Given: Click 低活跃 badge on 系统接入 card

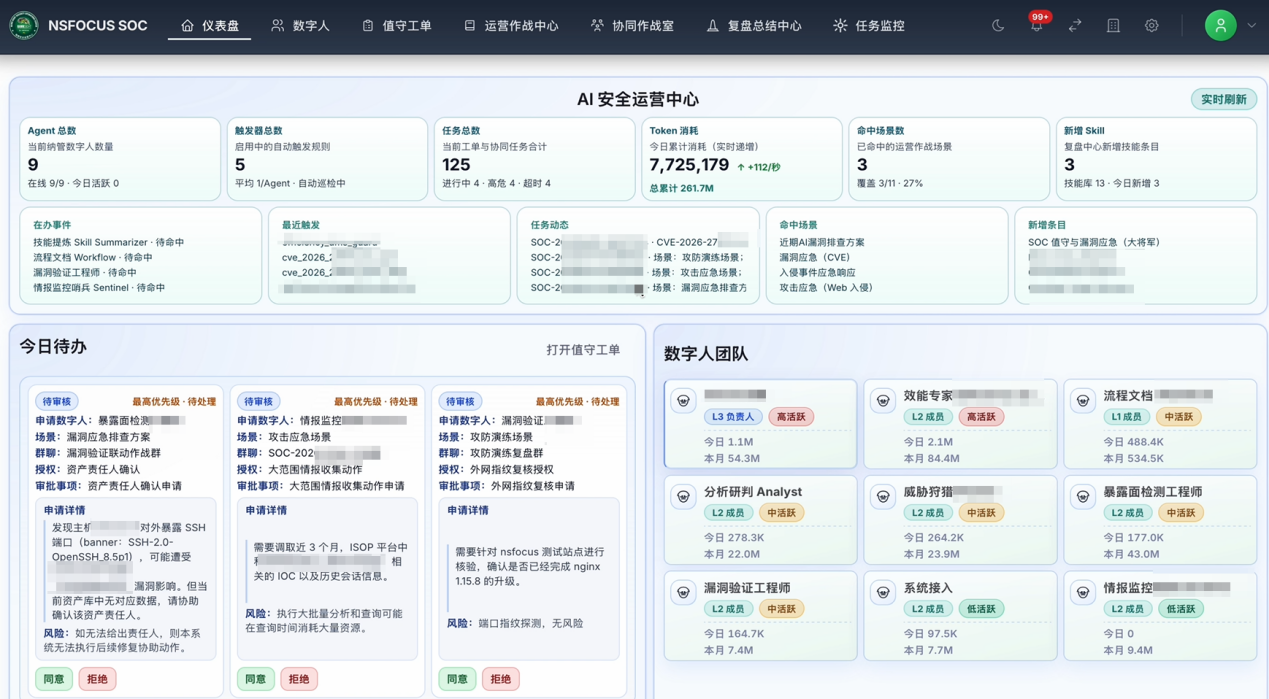Looking at the screenshot, I should [981, 609].
